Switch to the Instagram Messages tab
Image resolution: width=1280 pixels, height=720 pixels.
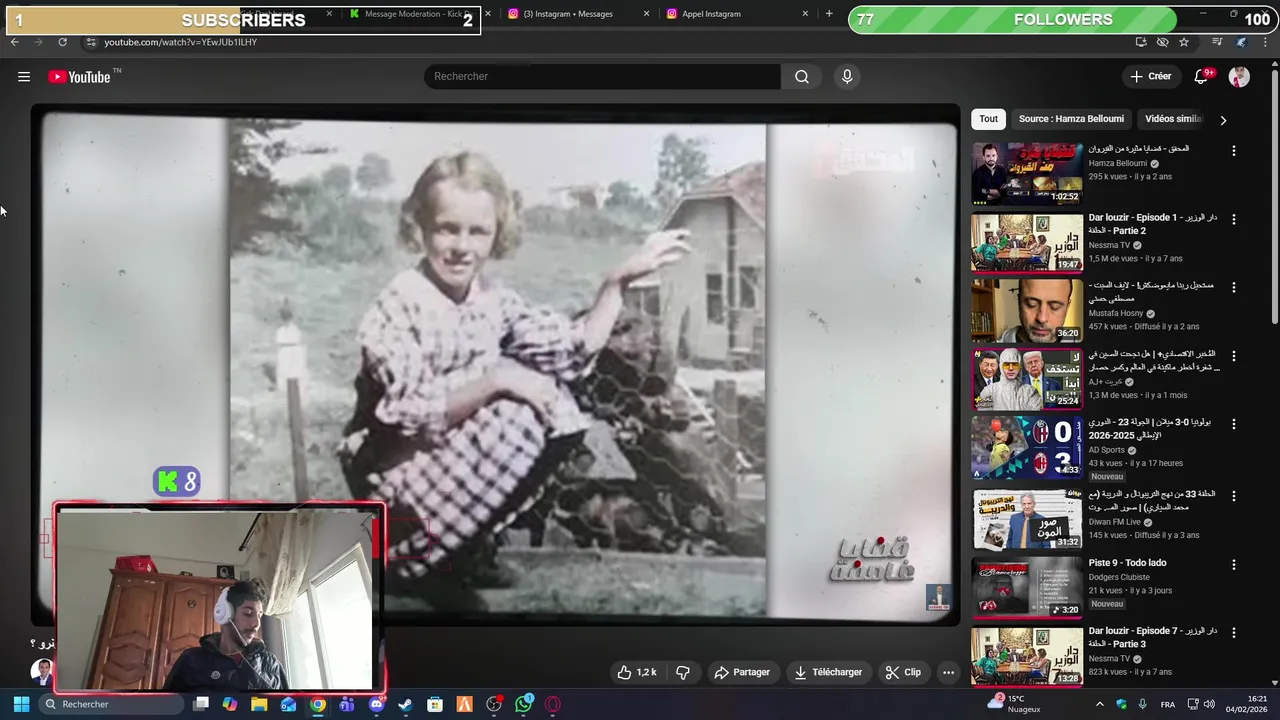tap(567, 14)
